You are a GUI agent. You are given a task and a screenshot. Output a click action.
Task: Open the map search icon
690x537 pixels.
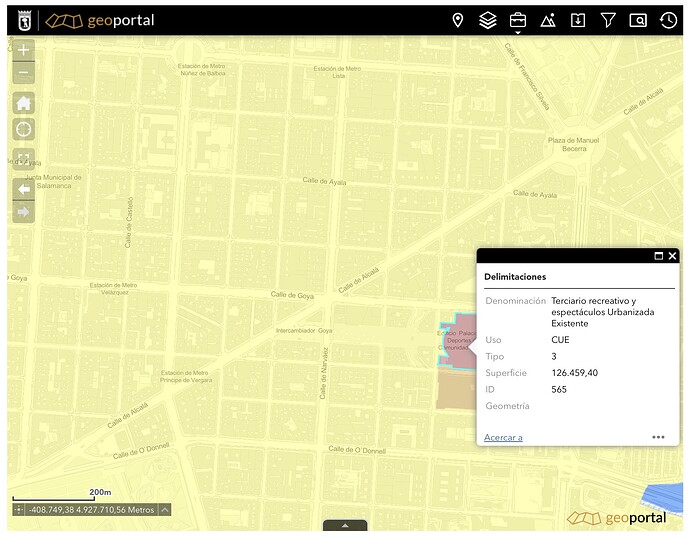638,20
